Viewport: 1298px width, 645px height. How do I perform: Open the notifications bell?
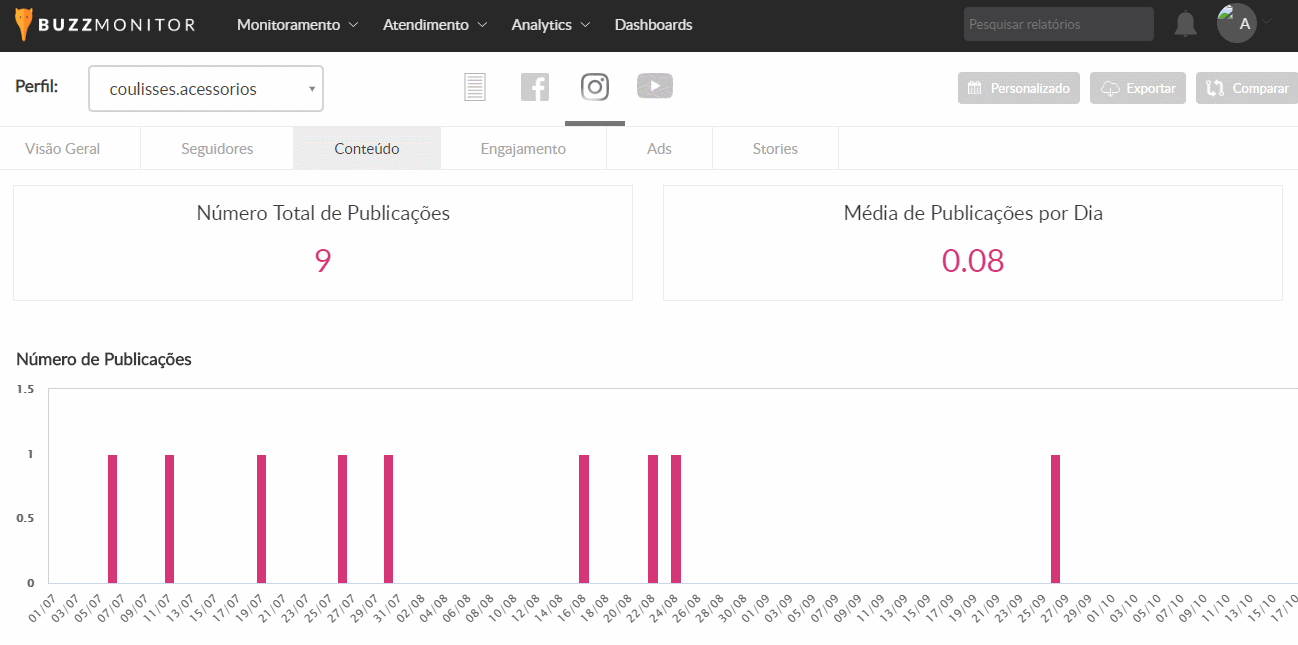tap(1185, 25)
